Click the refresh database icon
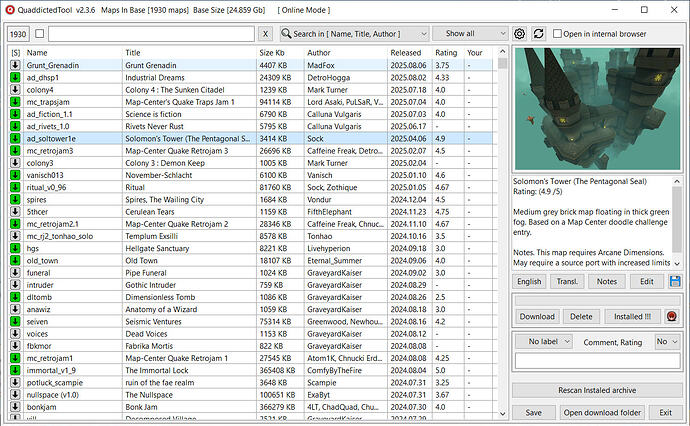Screen dimensions: 690x426 click(539, 34)
